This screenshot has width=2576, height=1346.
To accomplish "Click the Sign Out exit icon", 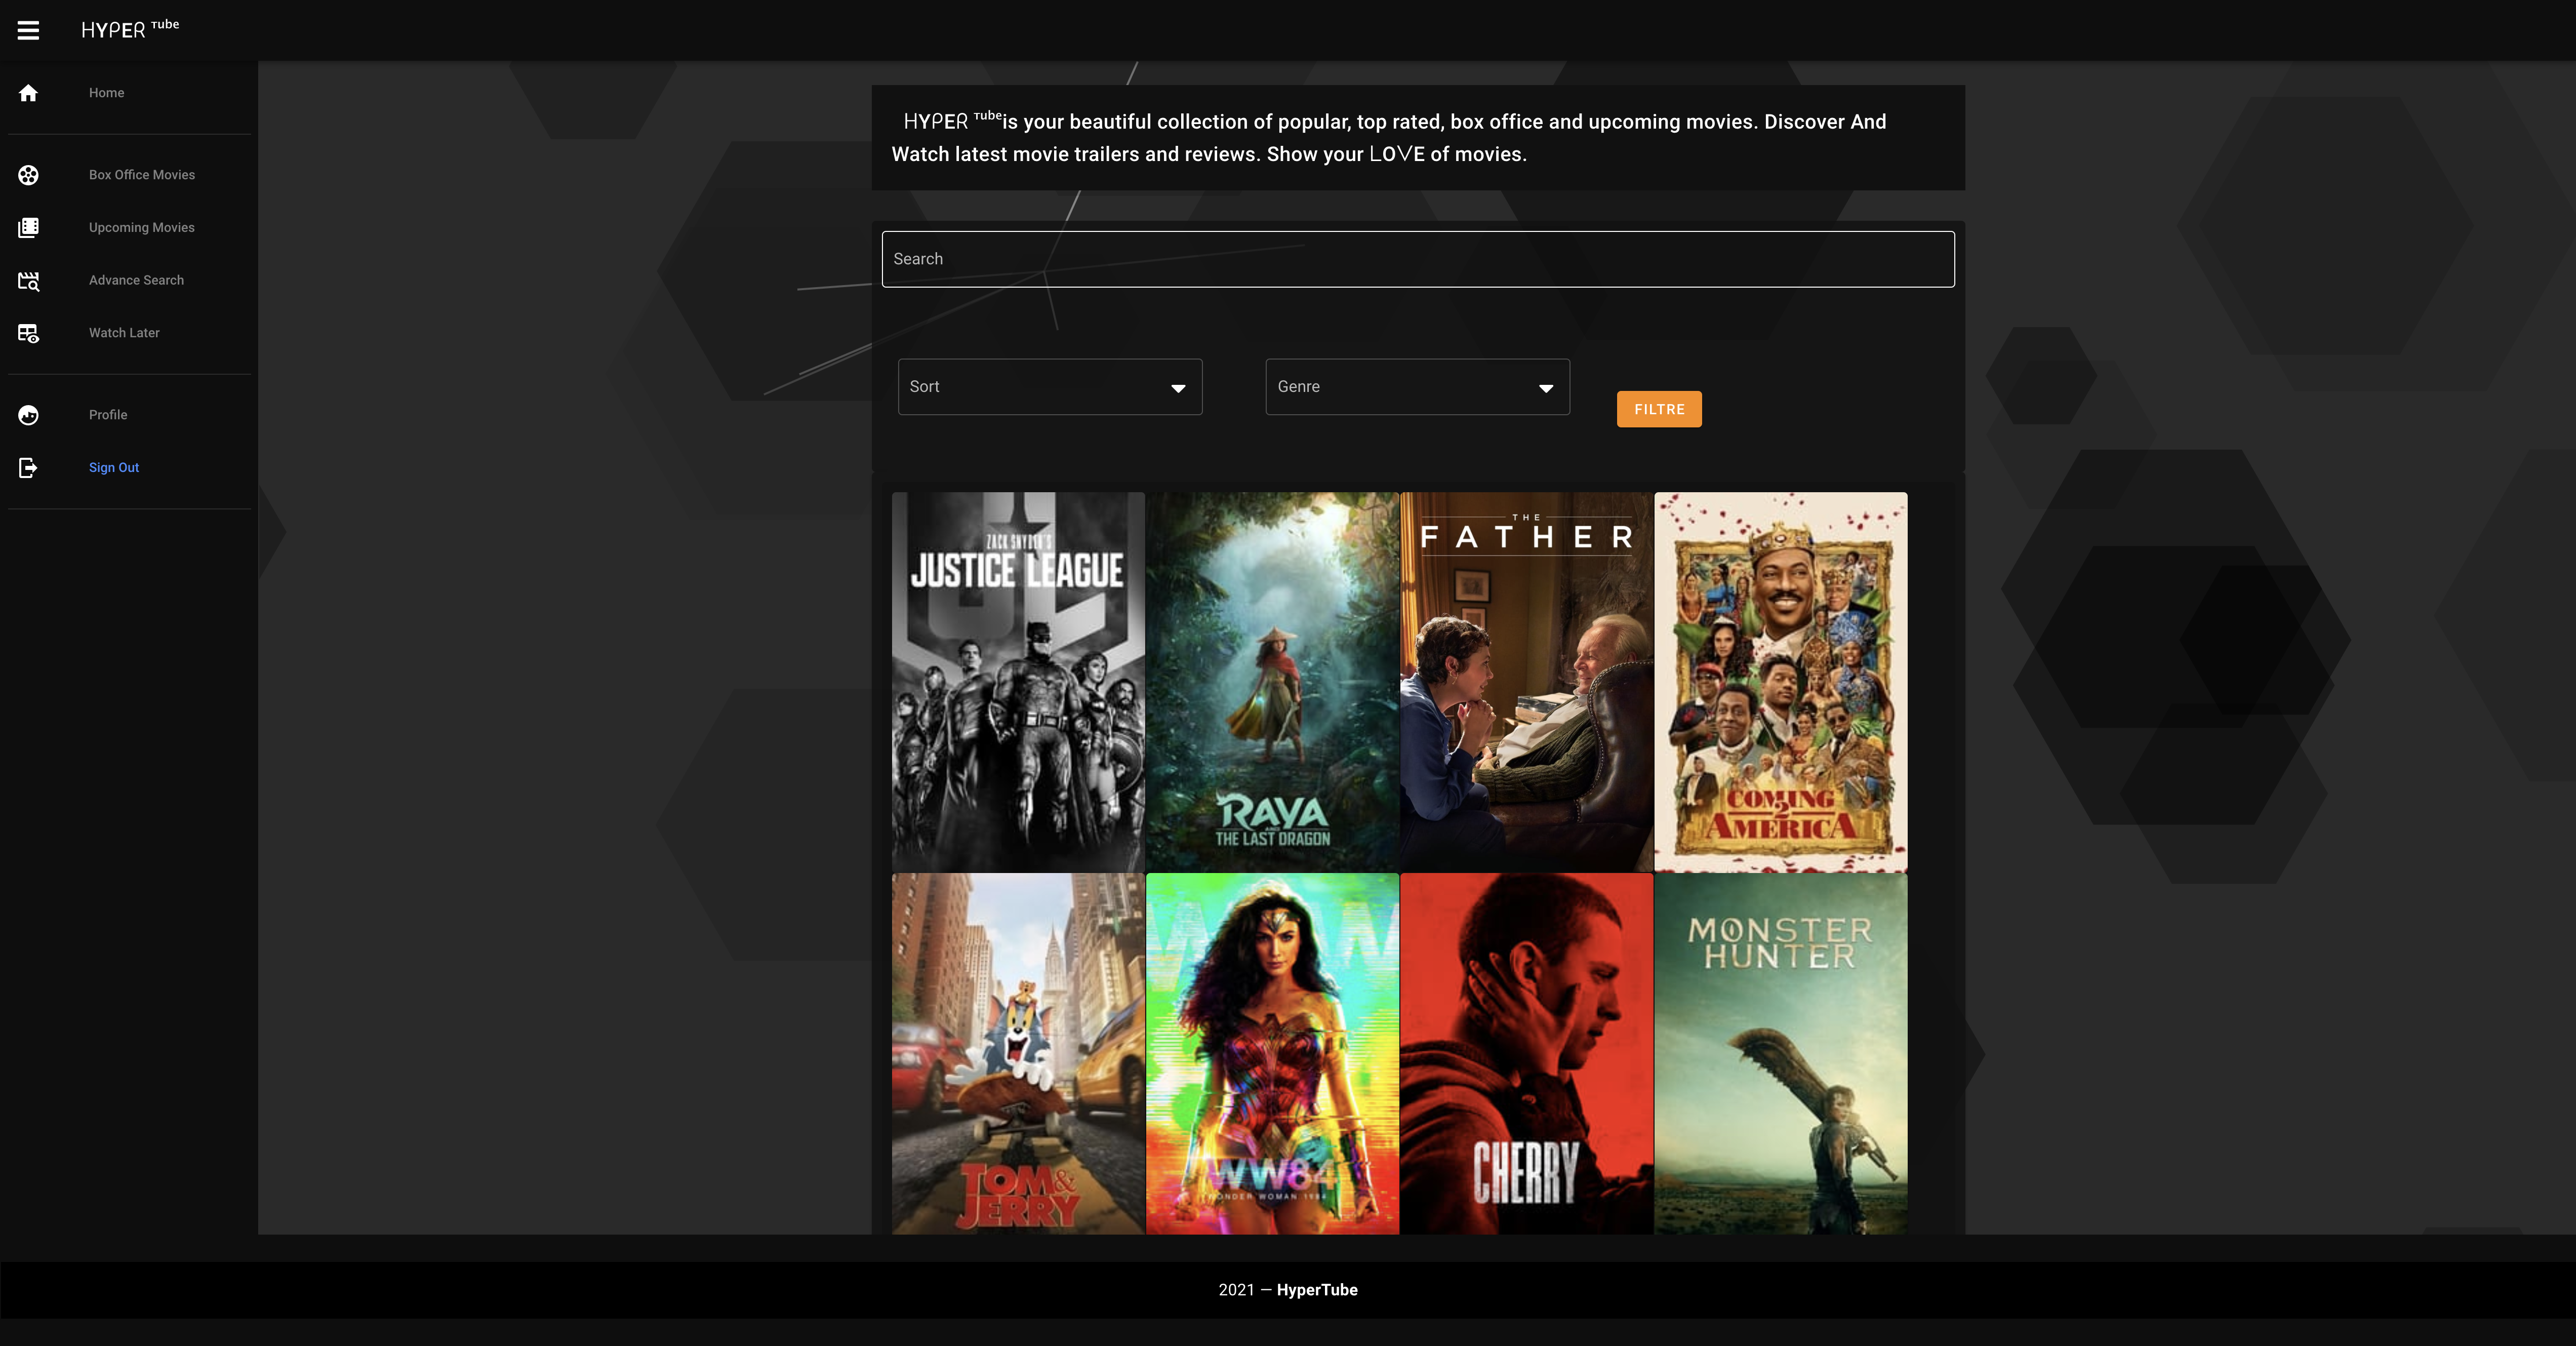I will pyautogui.click(x=28, y=468).
